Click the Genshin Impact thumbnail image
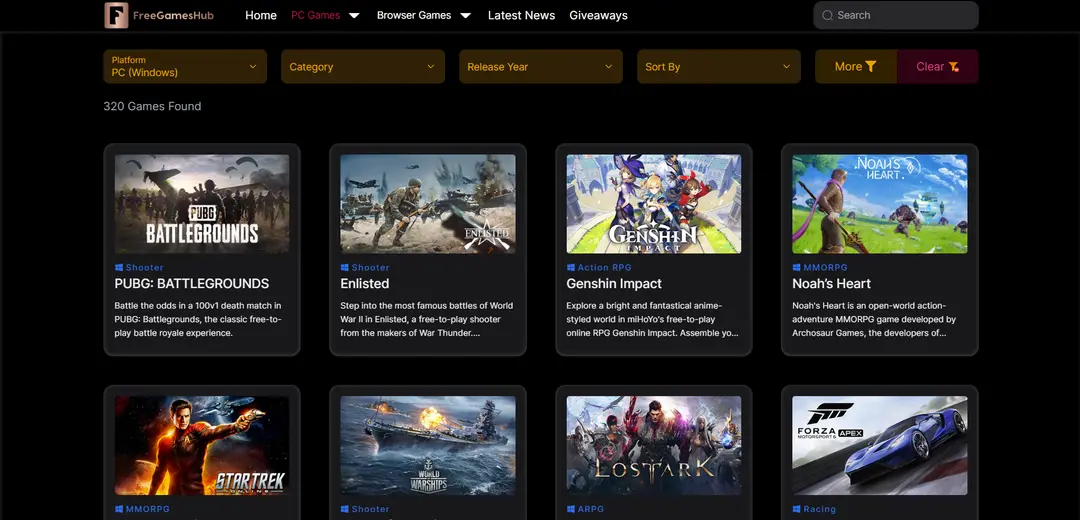The height and width of the screenshot is (520, 1080). pos(654,204)
